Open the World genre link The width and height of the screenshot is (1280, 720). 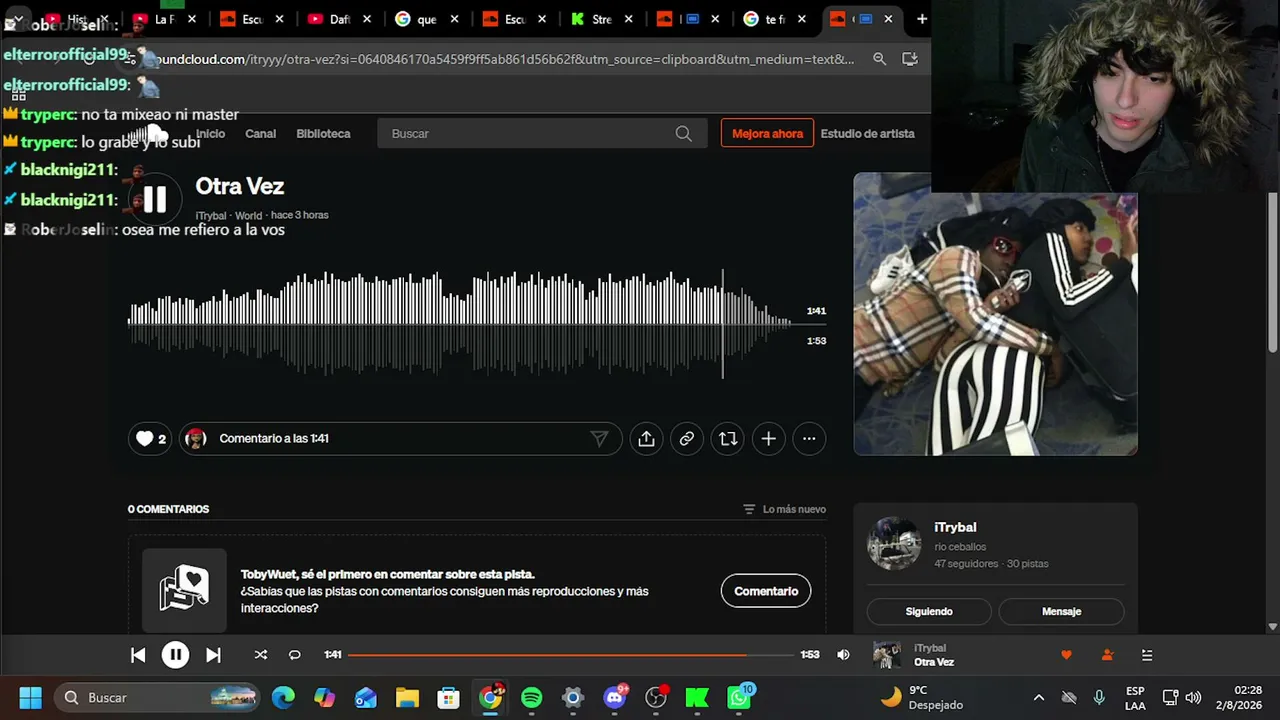(248, 215)
